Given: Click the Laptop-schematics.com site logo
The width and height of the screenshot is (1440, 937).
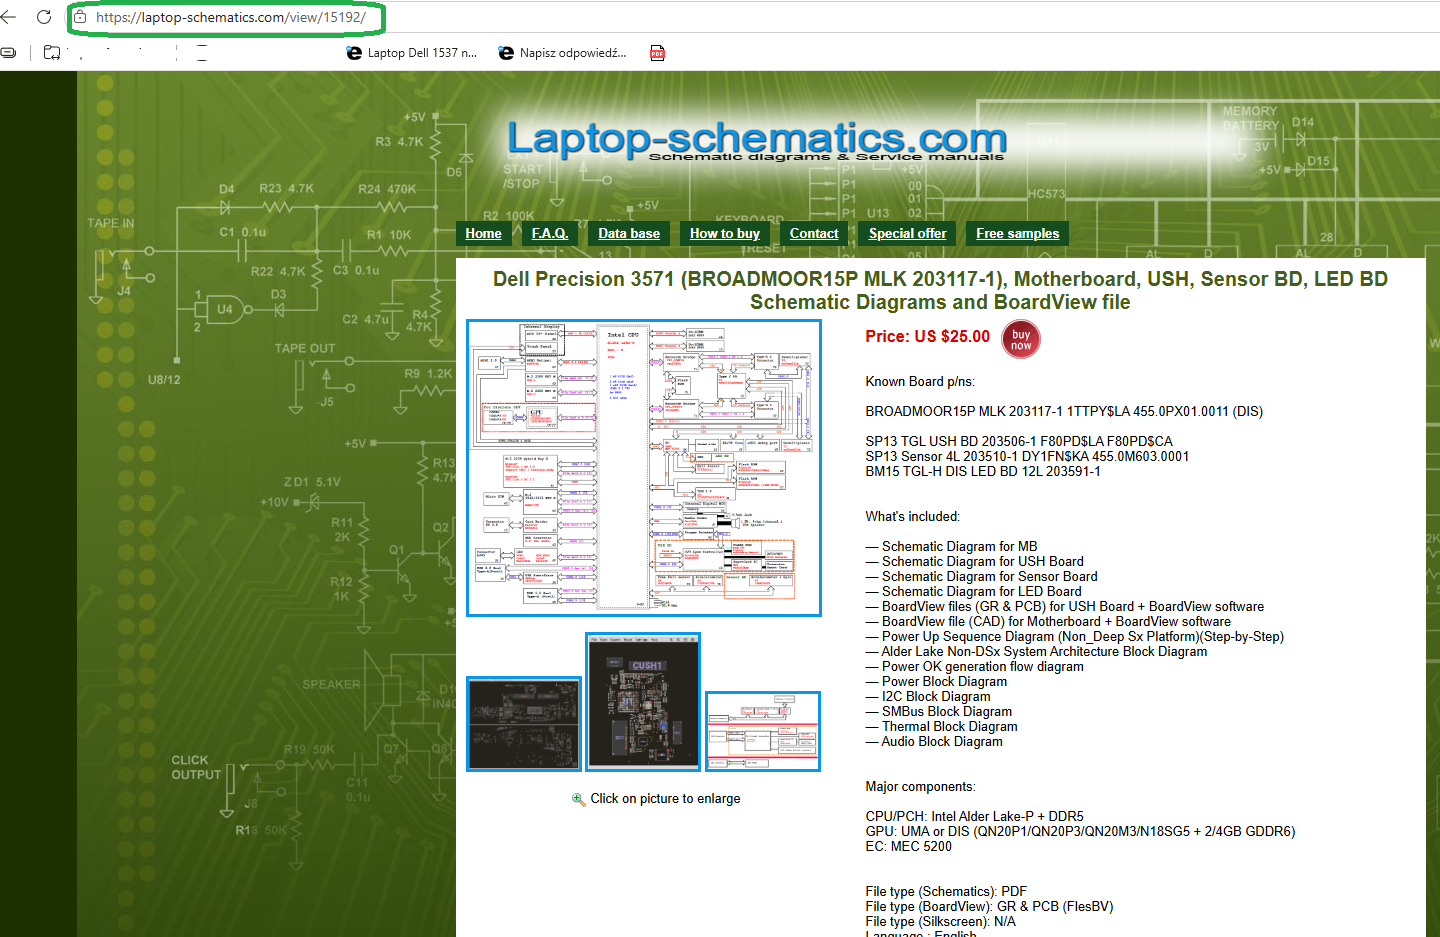Looking at the screenshot, I should point(757,140).
